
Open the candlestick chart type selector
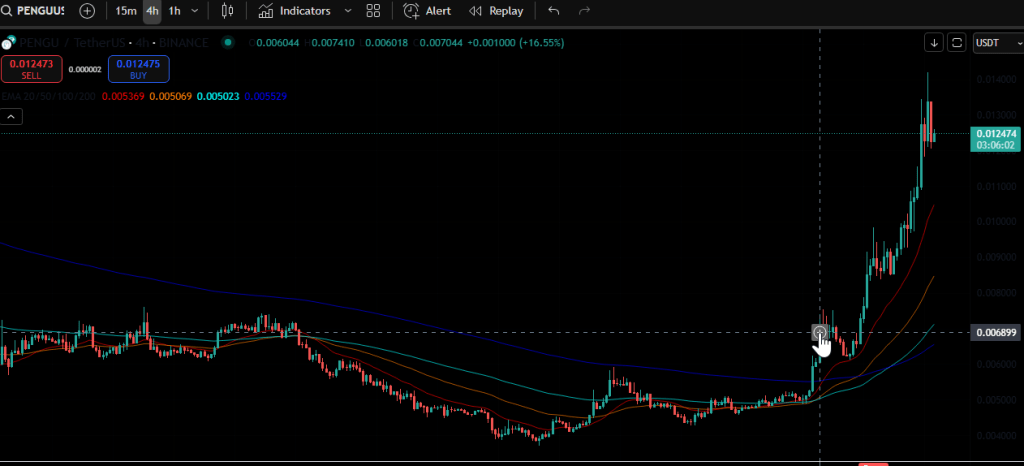tap(227, 11)
